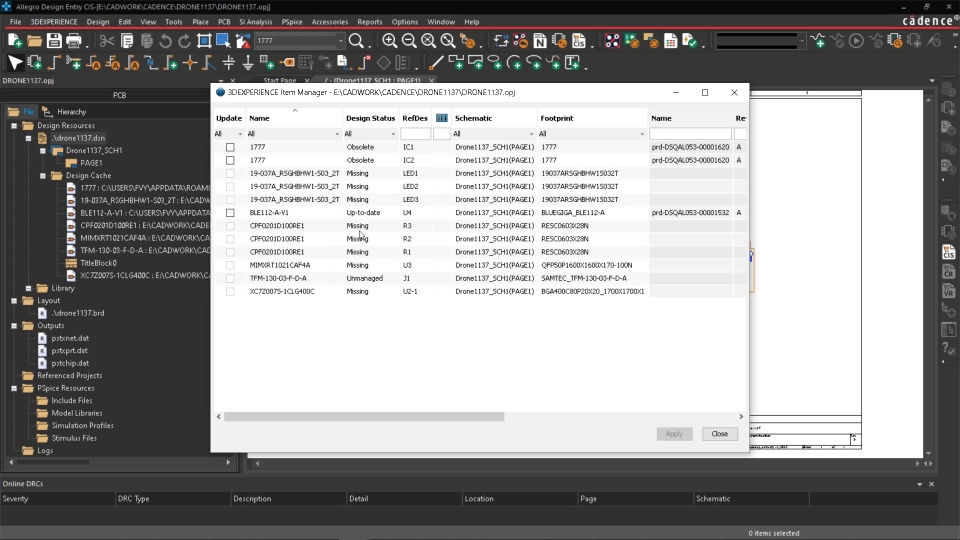Sort by Design Status column header
The height and width of the screenshot is (540, 960).
click(x=370, y=118)
